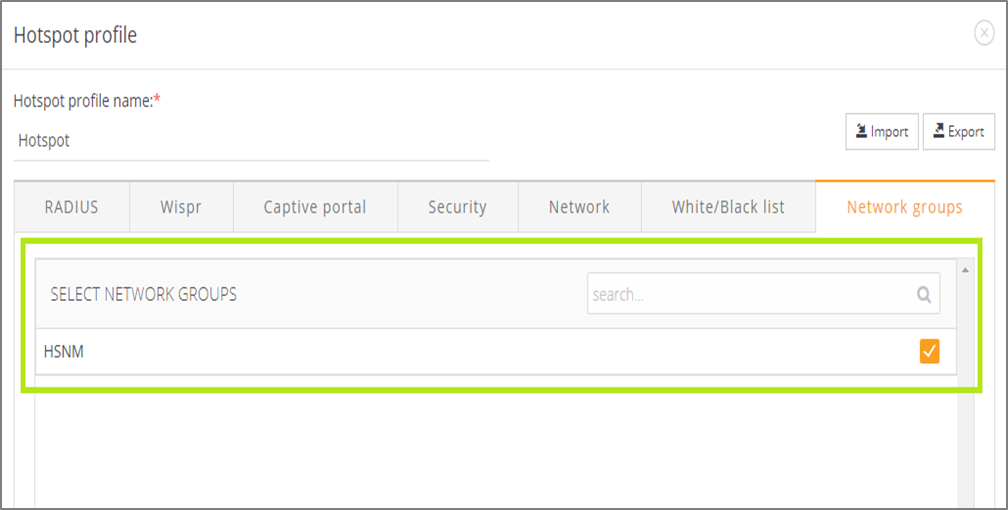The width and height of the screenshot is (1008, 510).
Task: Click the network groups search box
Action: coord(750,295)
